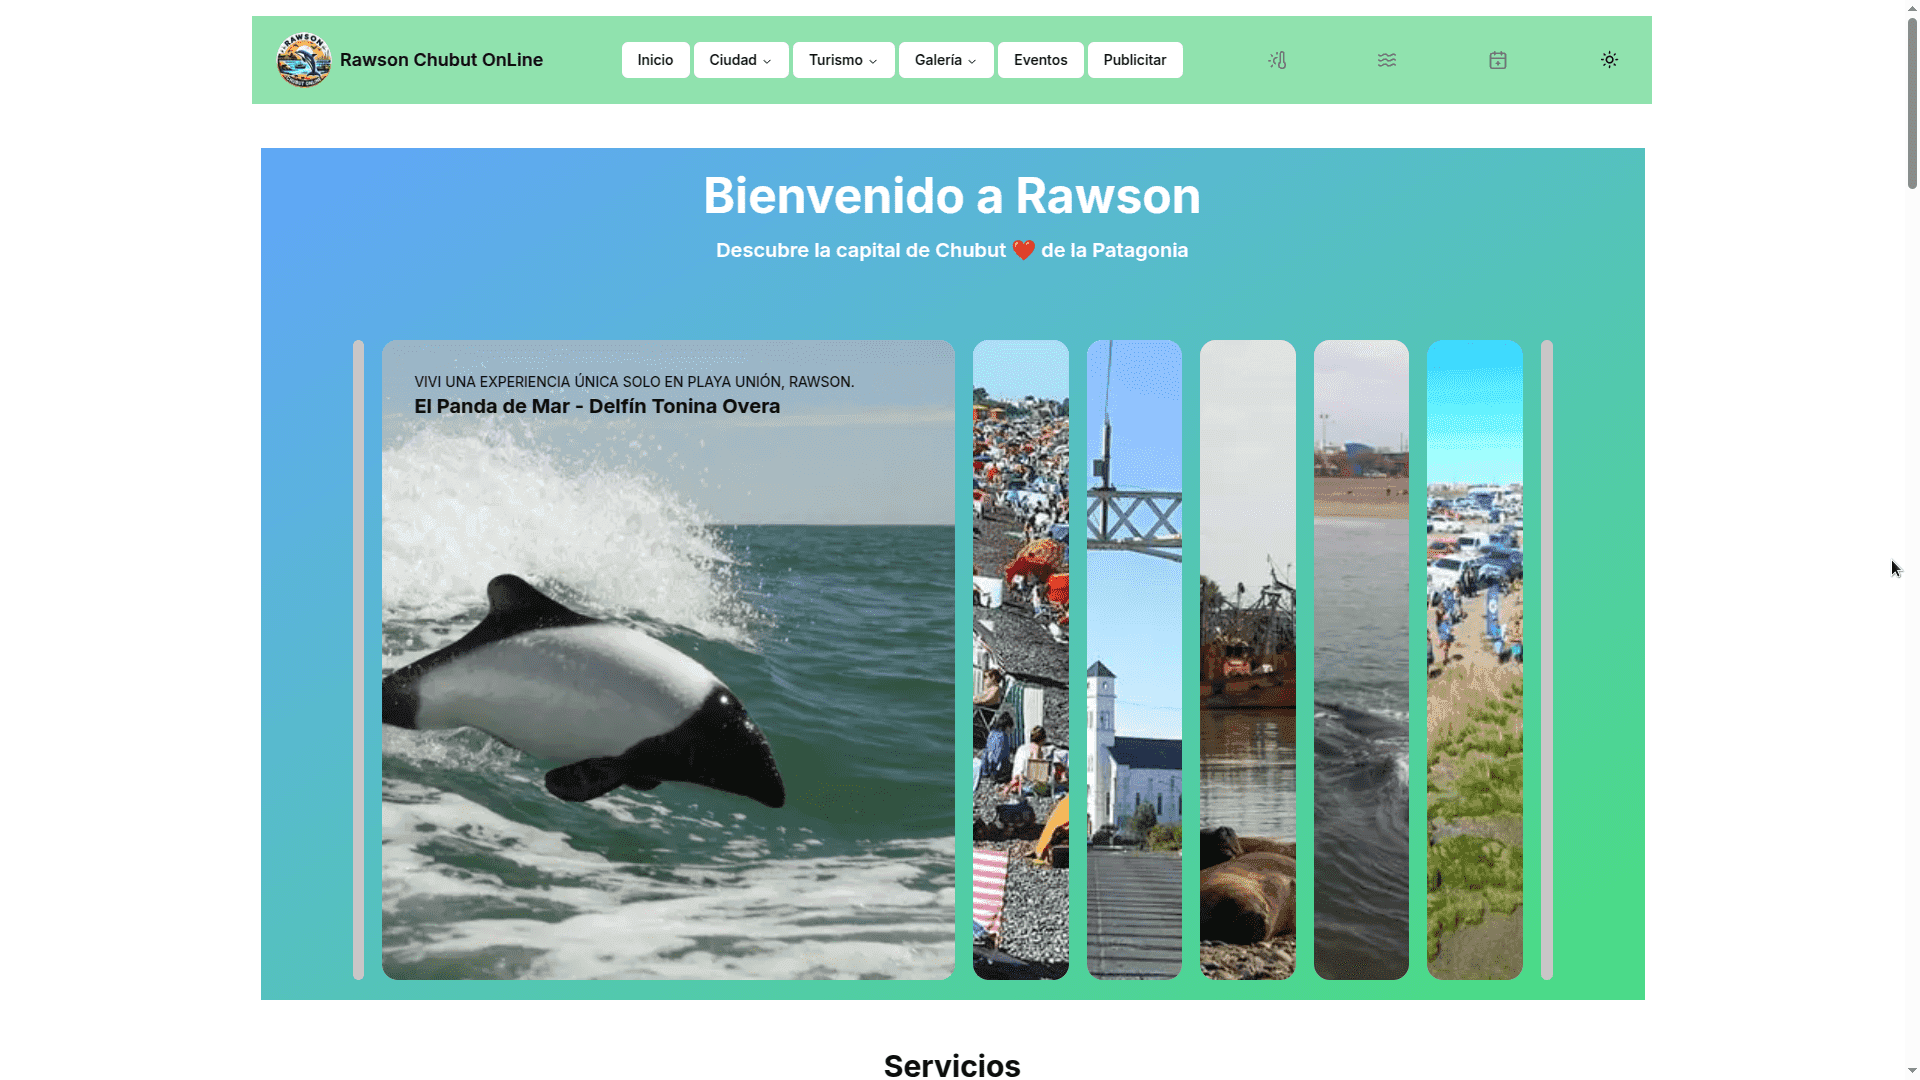Click the gallery's right gray bar
This screenshot has height=1080, width=1920.
(1547, 660)
